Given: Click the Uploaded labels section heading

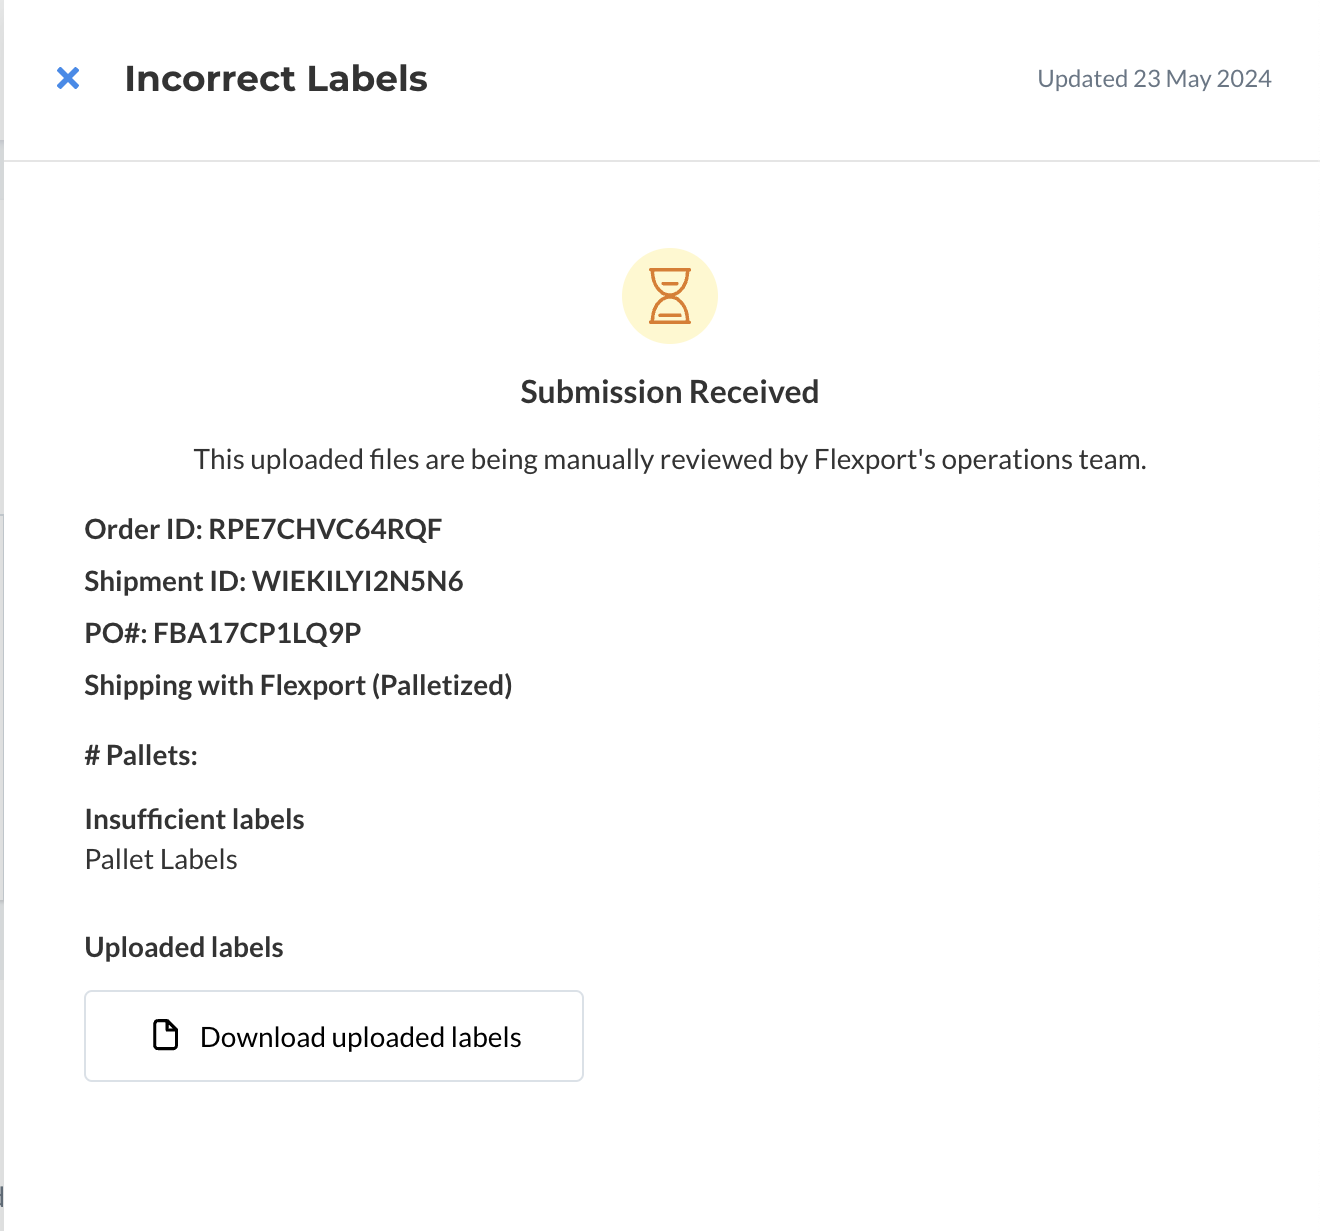Looking at the screenshot, I should pyautogui.click(x=184, y=947).
